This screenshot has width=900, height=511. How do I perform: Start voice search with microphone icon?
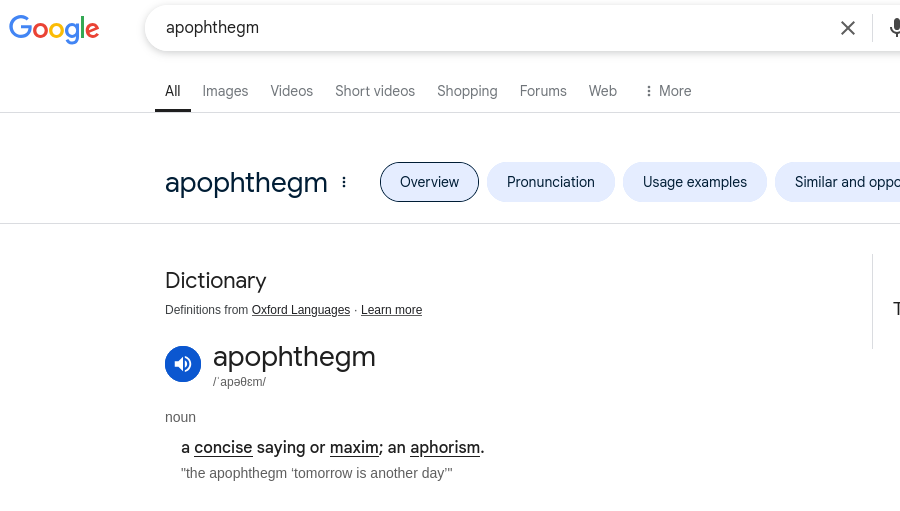[894, 28]
